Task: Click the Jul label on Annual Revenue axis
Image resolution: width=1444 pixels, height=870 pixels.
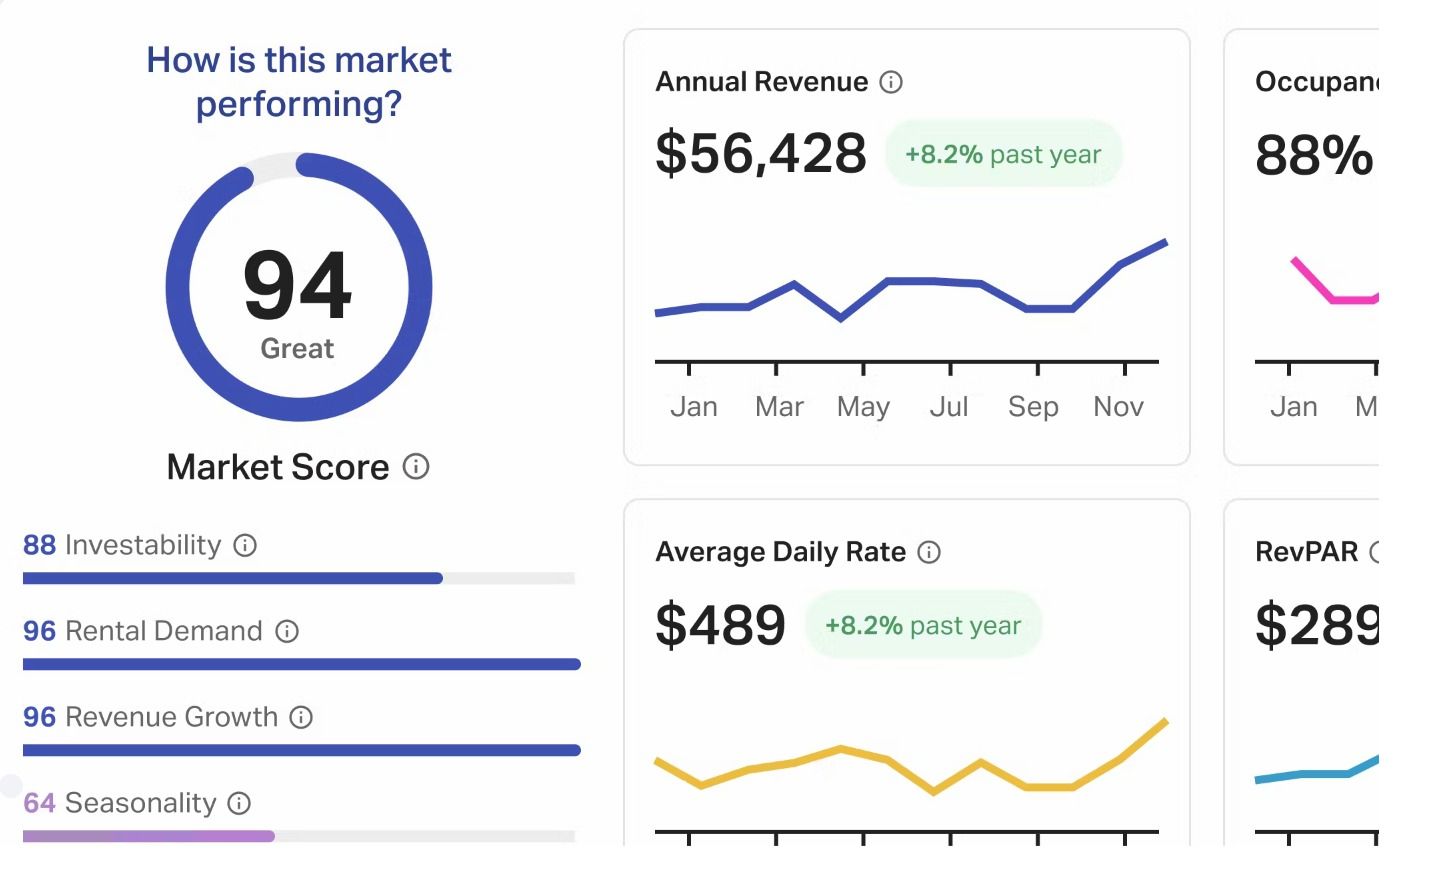Action: 949,407
